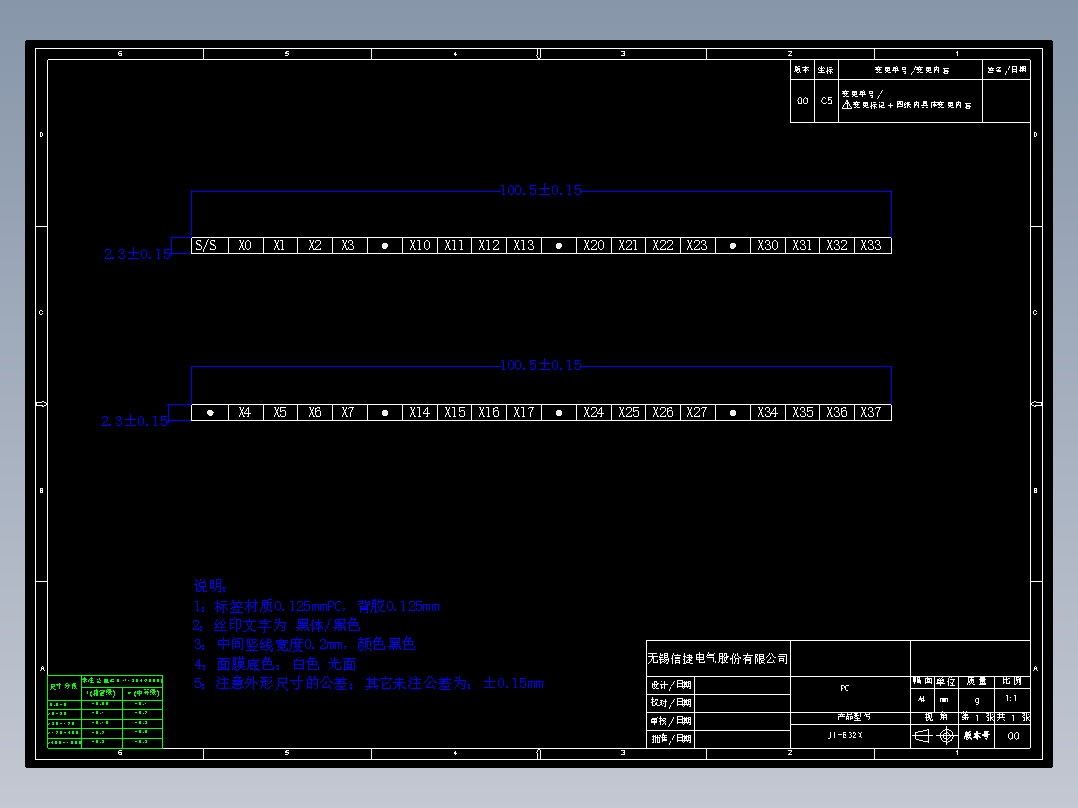The width and height of the screenshot is (1078, 808).
Task: Select the C5 coordinate in revision table
Action: pos(826,101)
